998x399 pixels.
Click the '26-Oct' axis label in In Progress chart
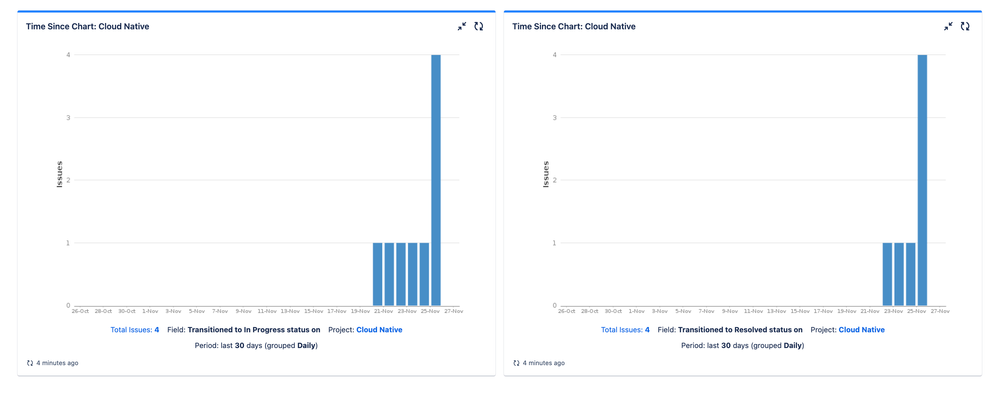pyautogui.click(x=80, y=311)
